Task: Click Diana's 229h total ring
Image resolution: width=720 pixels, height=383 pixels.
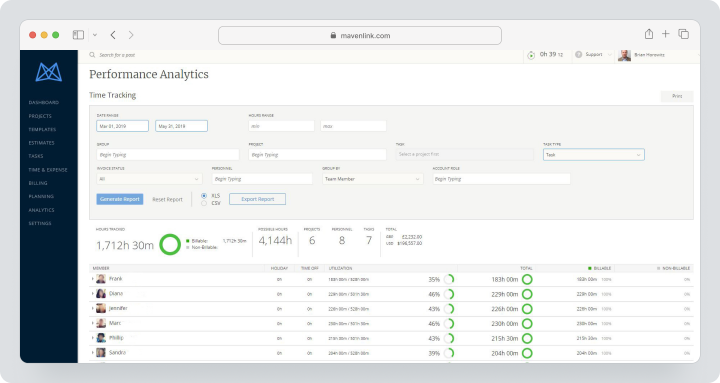Action: [527, 294]
